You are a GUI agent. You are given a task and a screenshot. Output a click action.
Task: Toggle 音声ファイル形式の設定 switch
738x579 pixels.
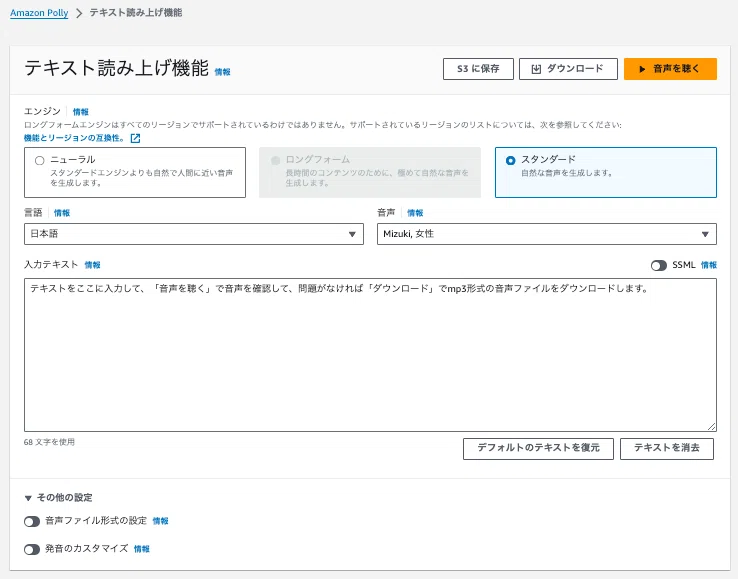click(x=32, y=522)
